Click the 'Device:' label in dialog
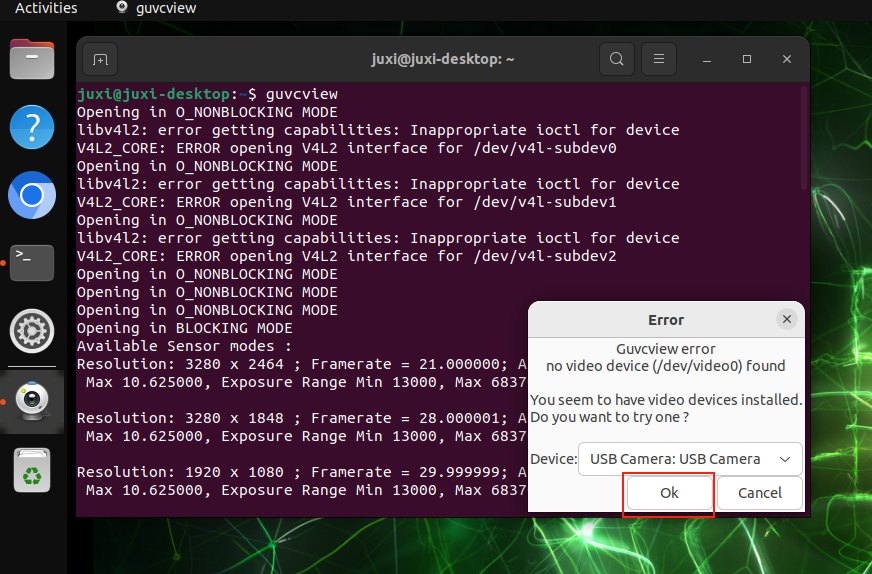Screen dimensions: 872x574 (x=553, y=459)
